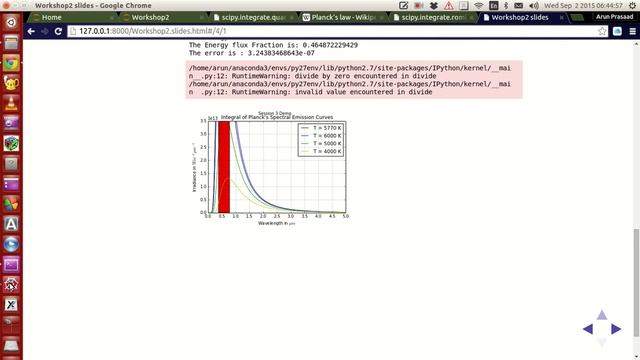Go to the next slide with right arrow
The width and height of the screenshot is (640, 360).
(616, 329)
